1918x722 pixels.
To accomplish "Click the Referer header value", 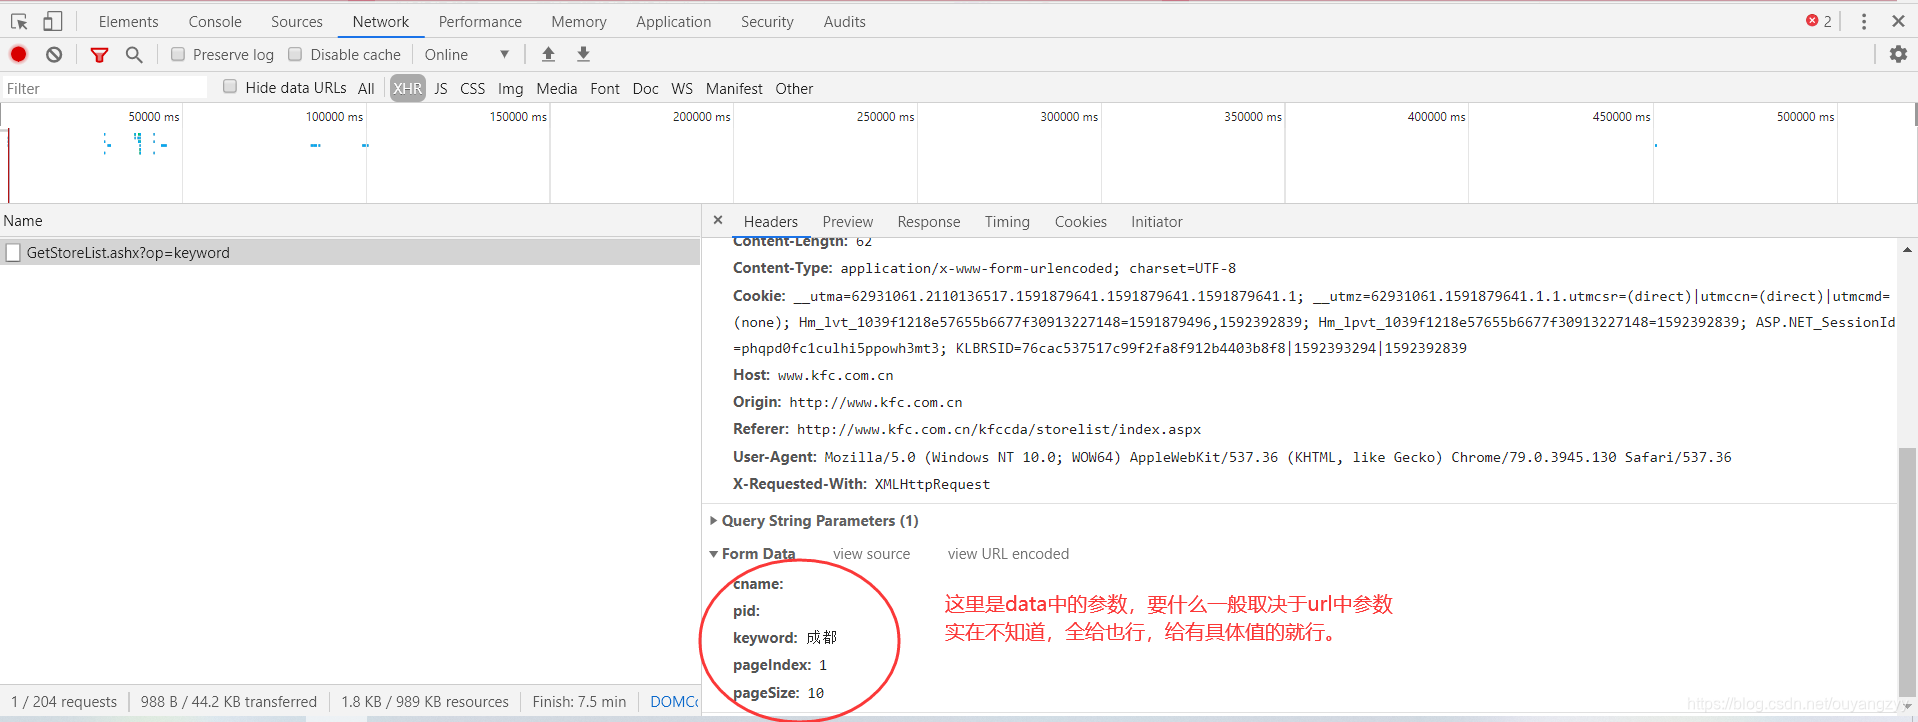I will [999, 430].
